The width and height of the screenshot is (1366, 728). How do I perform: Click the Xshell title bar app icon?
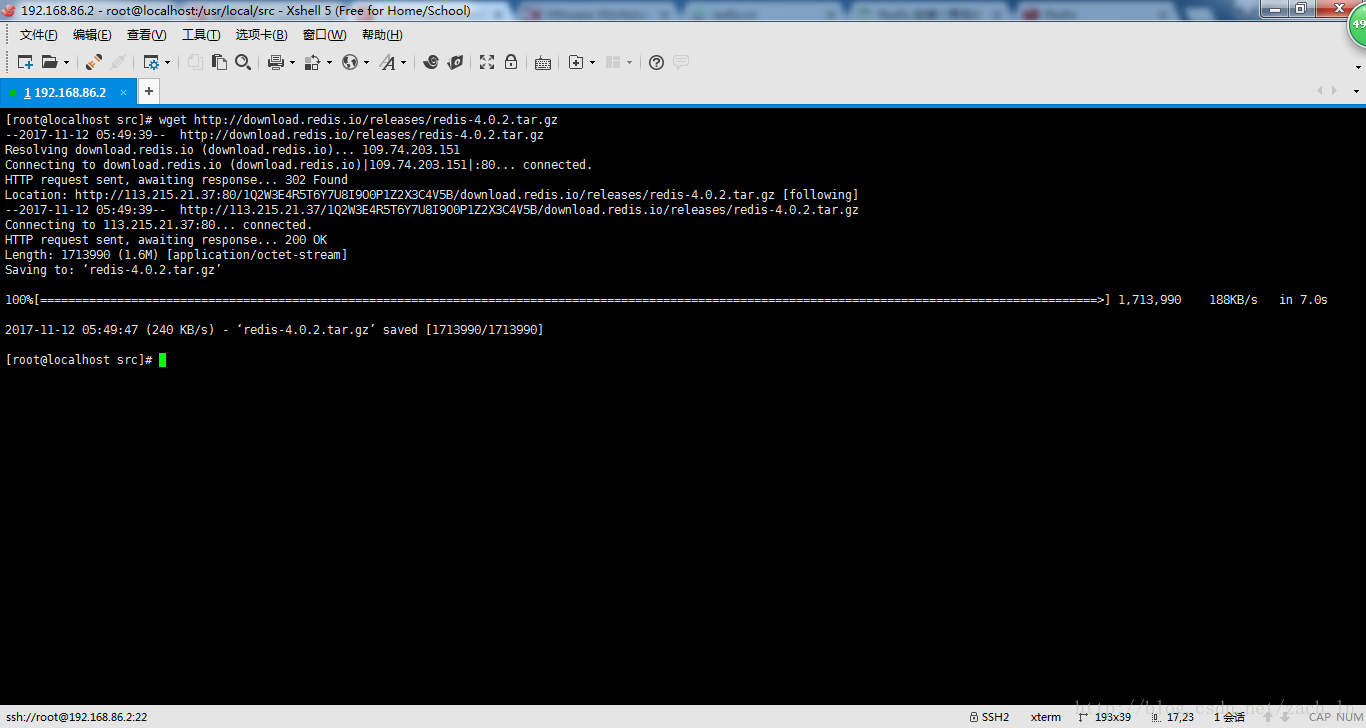(9, 10)
